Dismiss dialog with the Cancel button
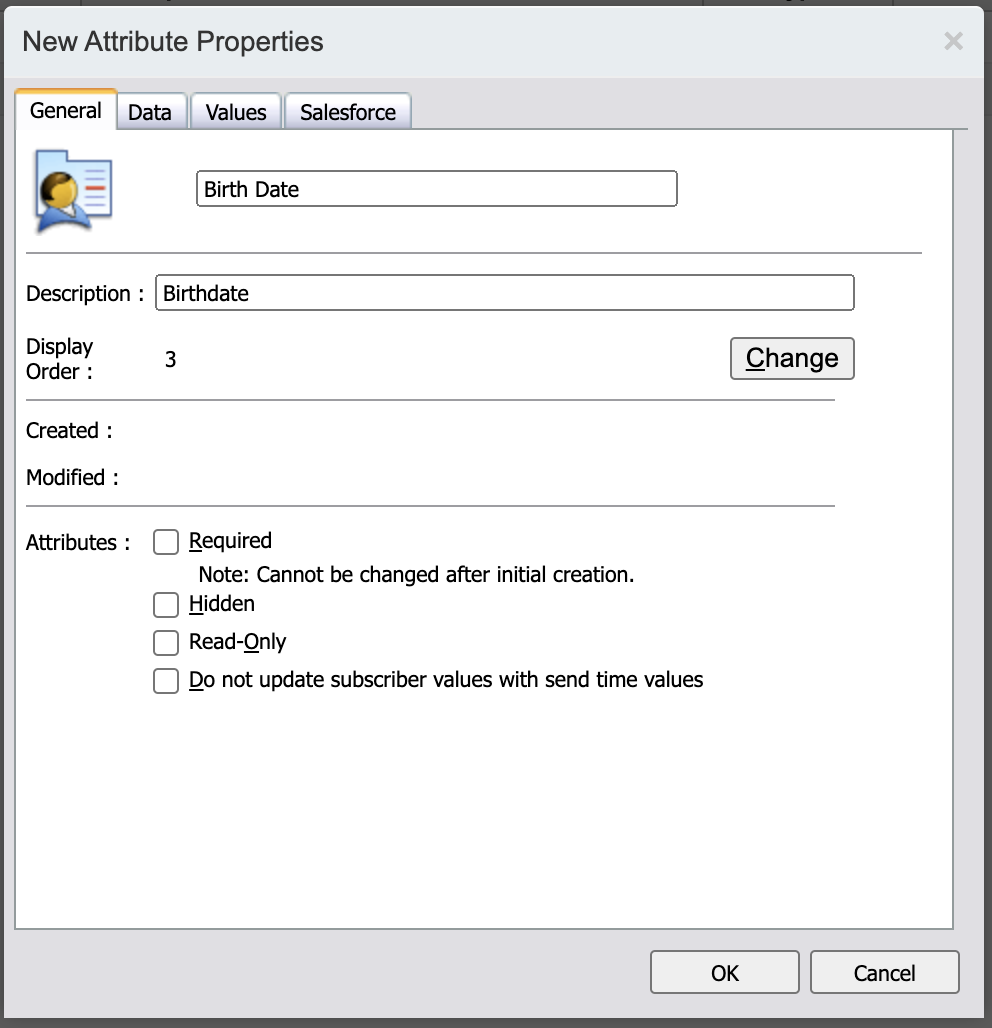This screenshot has width=992, height=1028. coord(884,972)
